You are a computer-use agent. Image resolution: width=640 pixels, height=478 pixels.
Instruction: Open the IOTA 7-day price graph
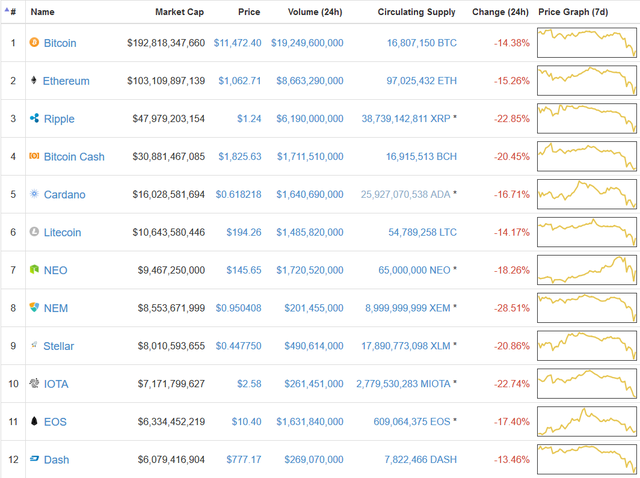pos(587,383)
